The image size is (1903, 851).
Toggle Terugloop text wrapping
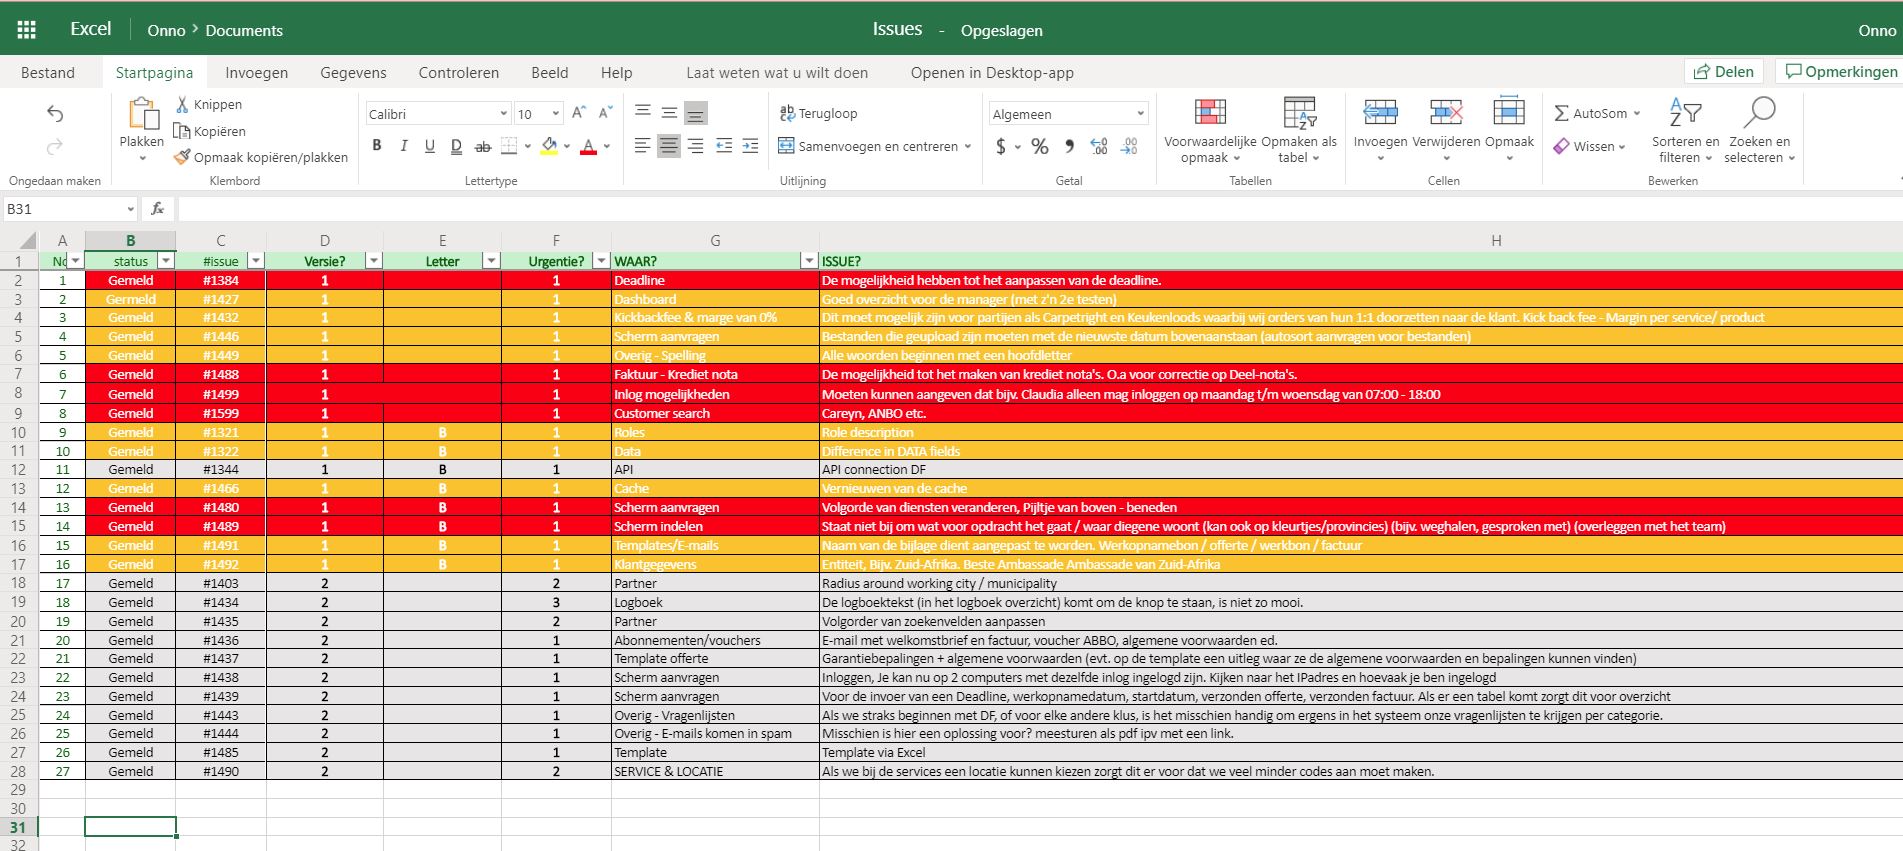818,113
